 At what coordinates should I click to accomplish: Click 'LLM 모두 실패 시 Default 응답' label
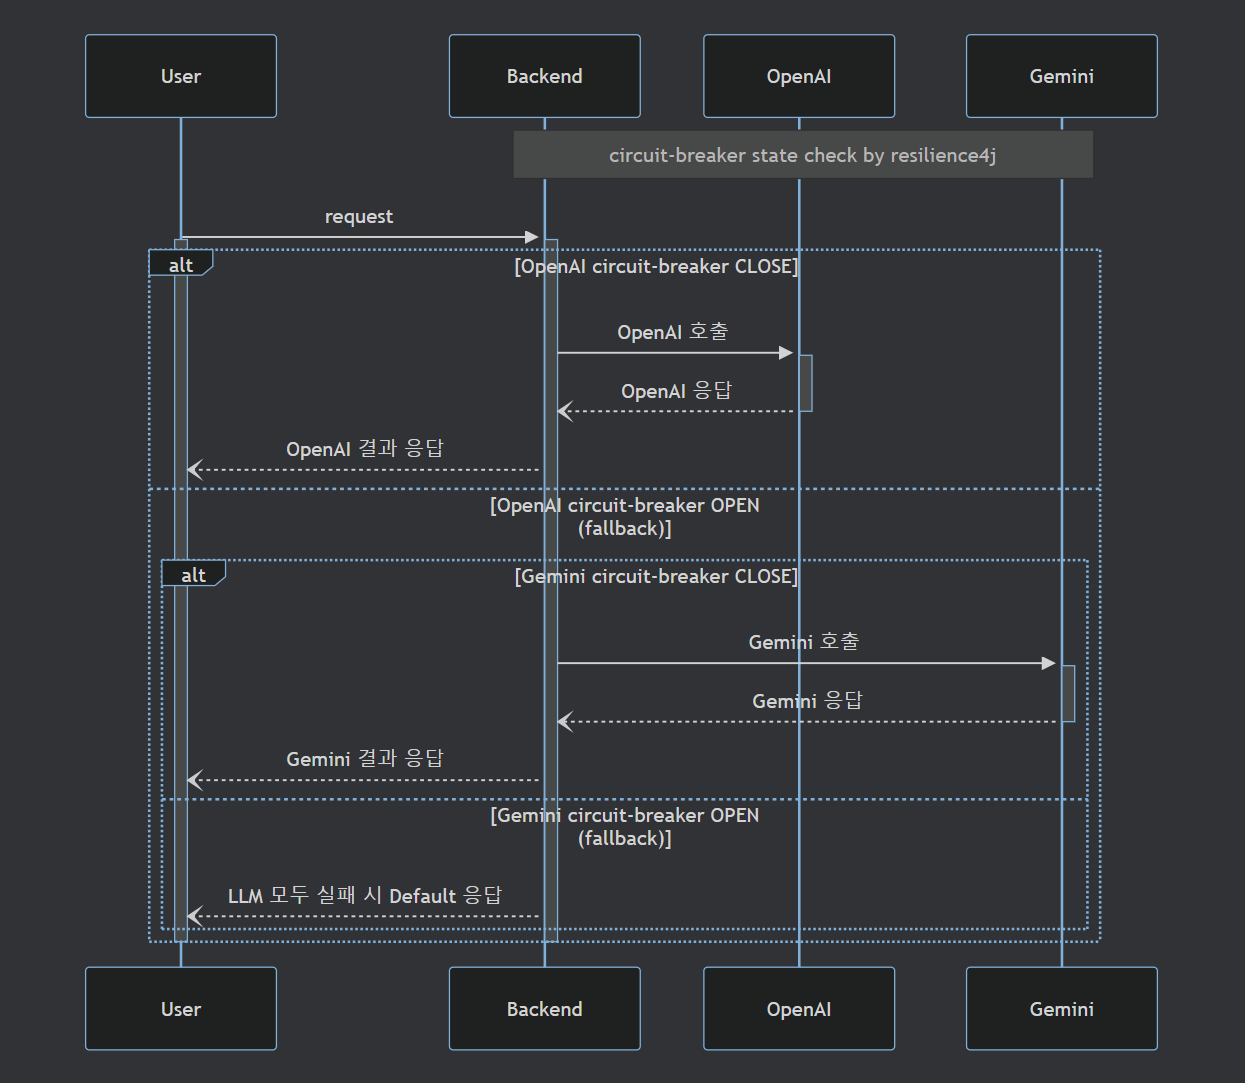365,895
